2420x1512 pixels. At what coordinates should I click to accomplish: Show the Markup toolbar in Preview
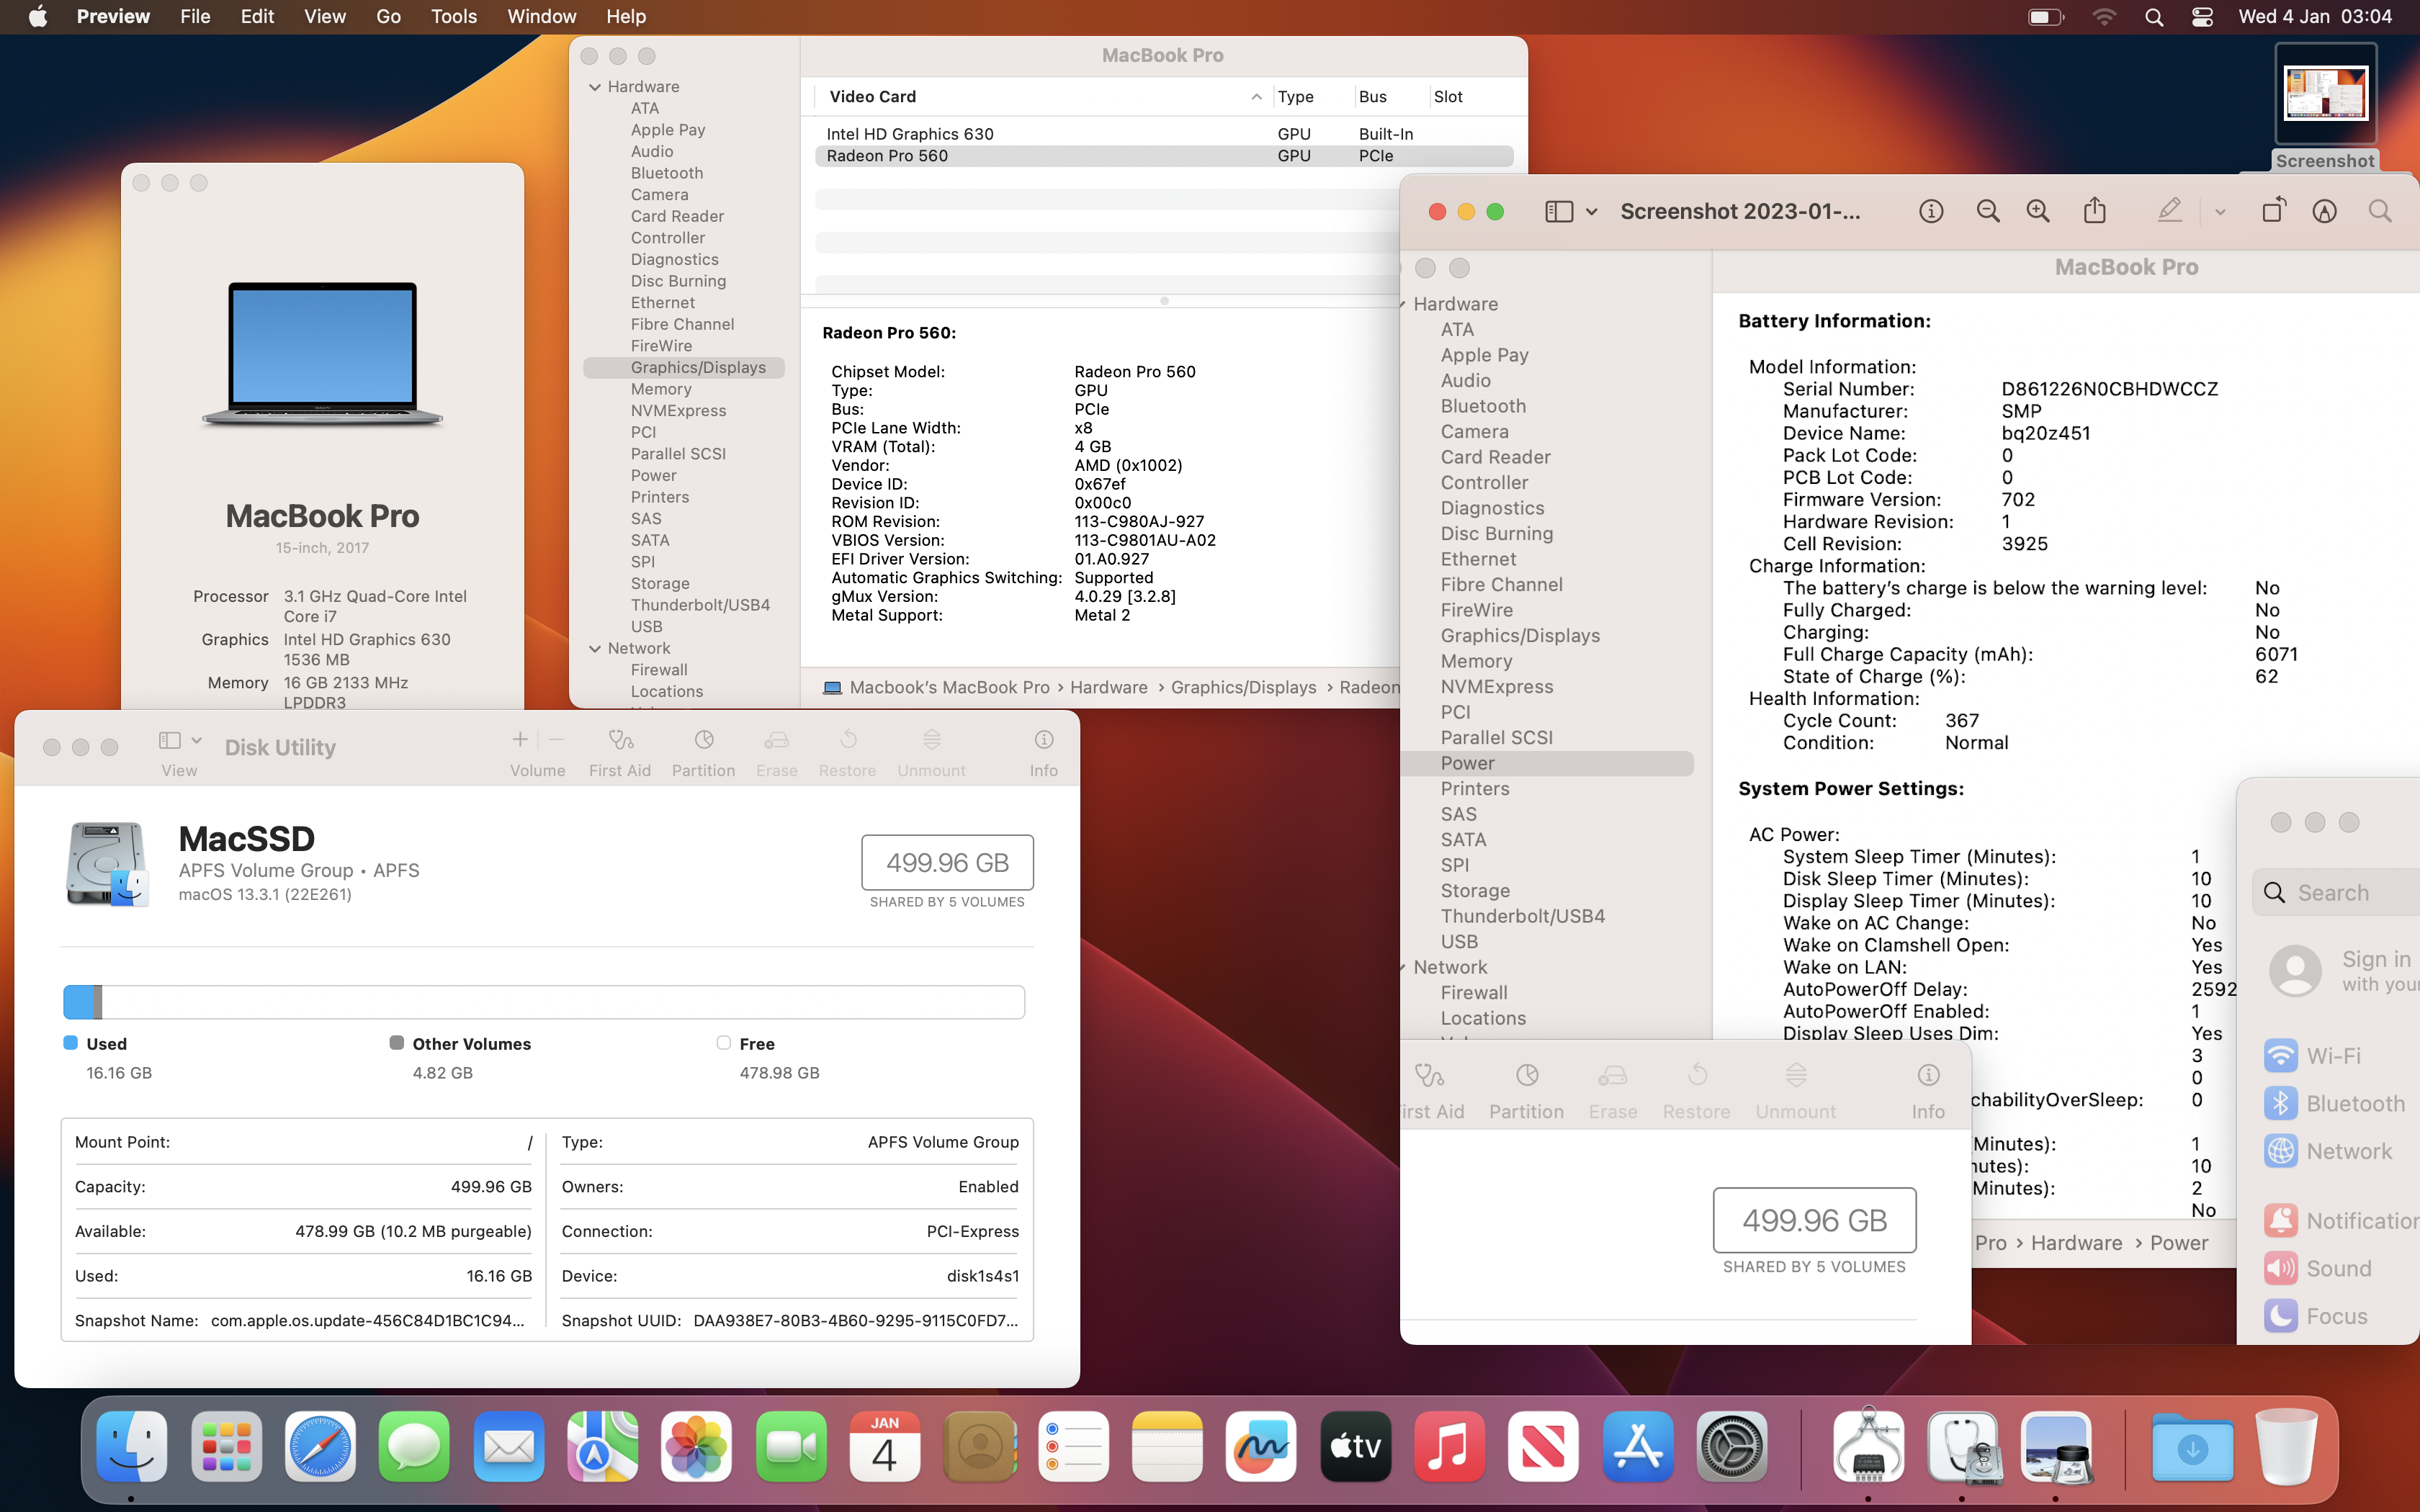click(x=2325, y=211)
